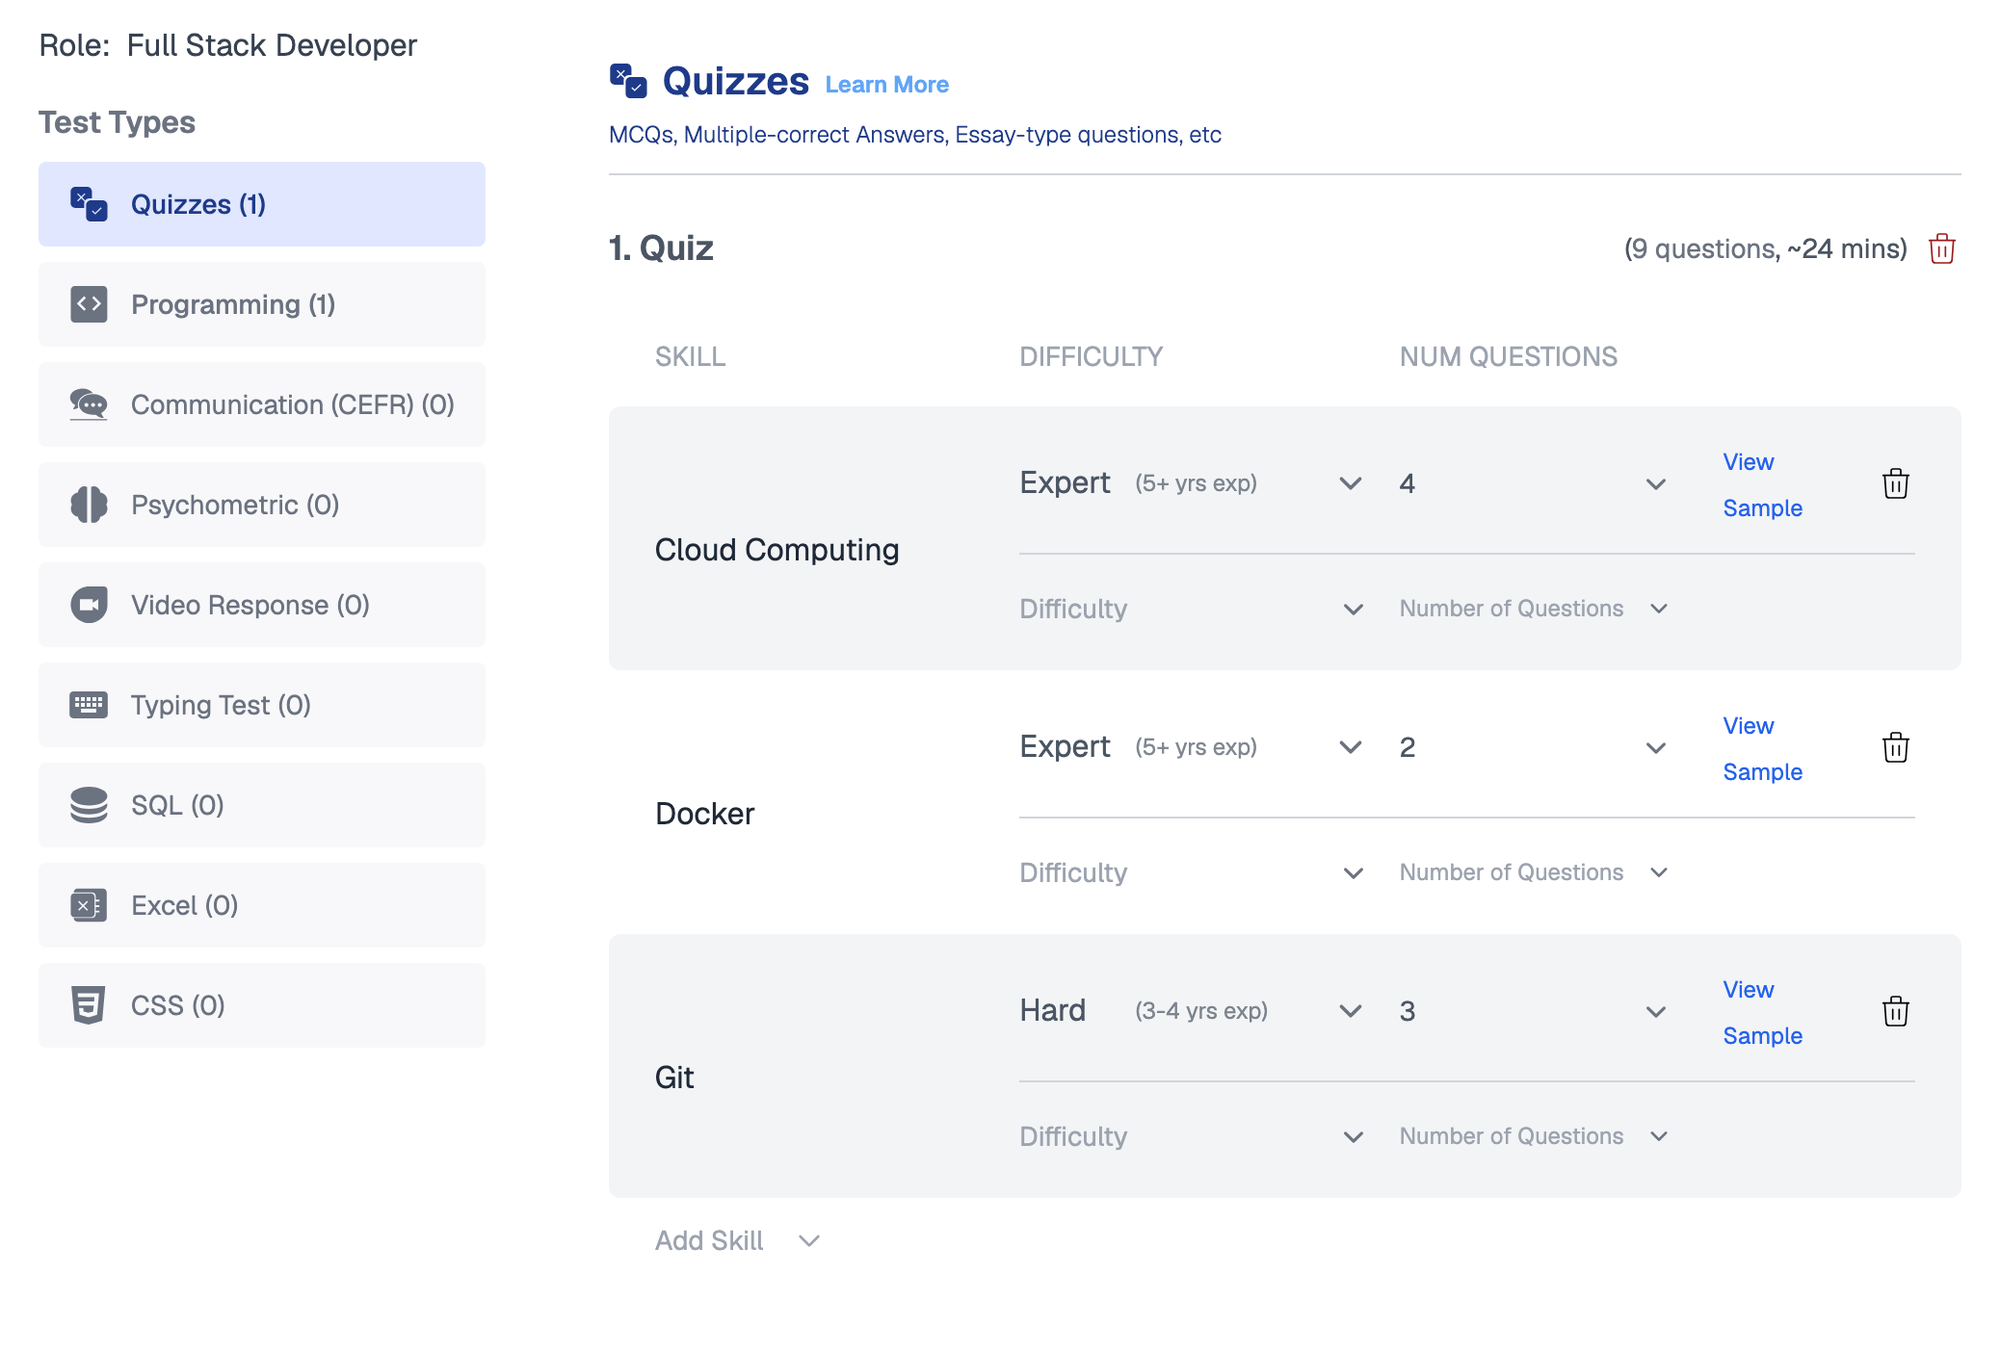The image size is (2000, 1352).
Task: Open empty Difficulty dropdown under Cloud Computing
Action: (1192, 609)
